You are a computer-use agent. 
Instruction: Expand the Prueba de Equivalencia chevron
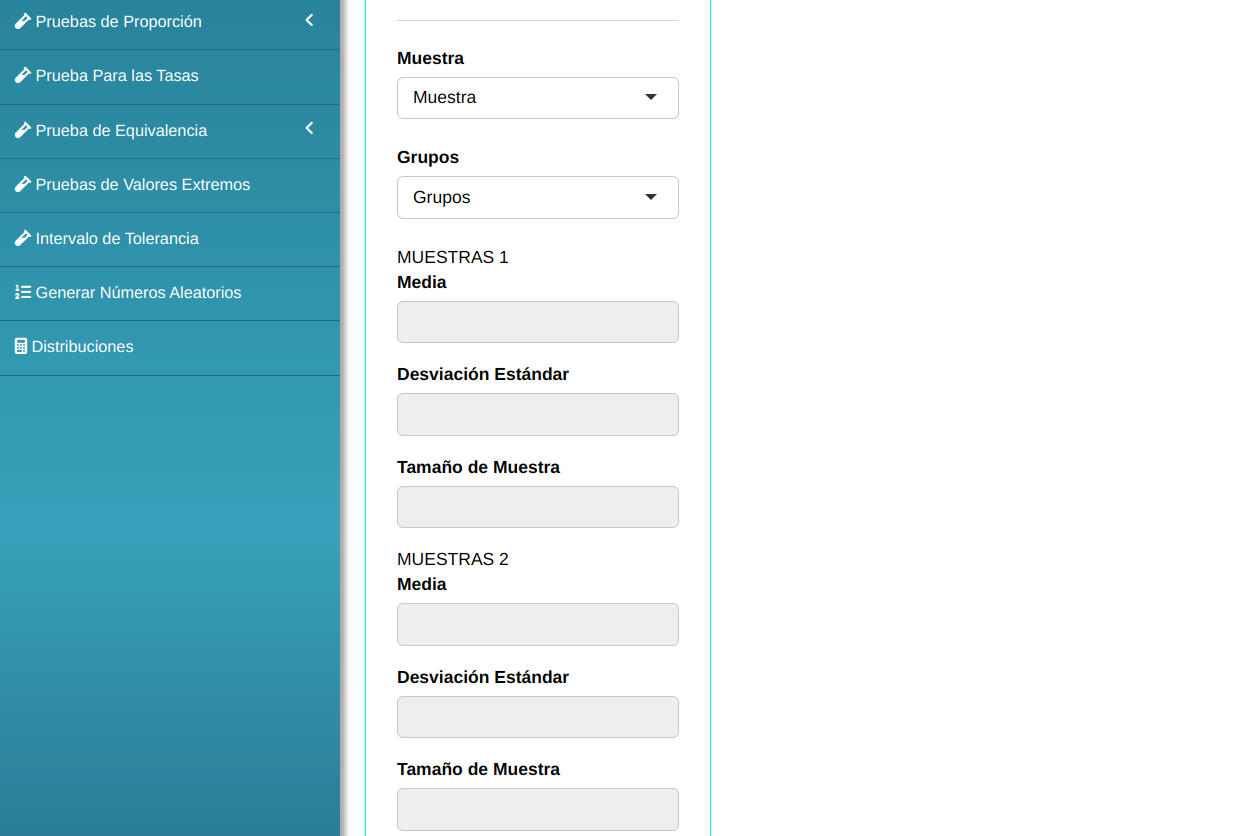pos(309,128)
